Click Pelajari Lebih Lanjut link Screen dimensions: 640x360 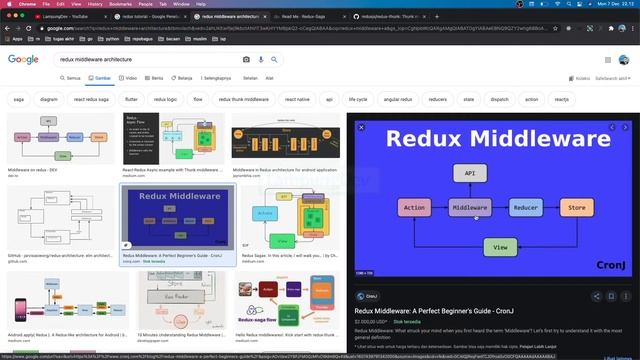pos(538,347)
